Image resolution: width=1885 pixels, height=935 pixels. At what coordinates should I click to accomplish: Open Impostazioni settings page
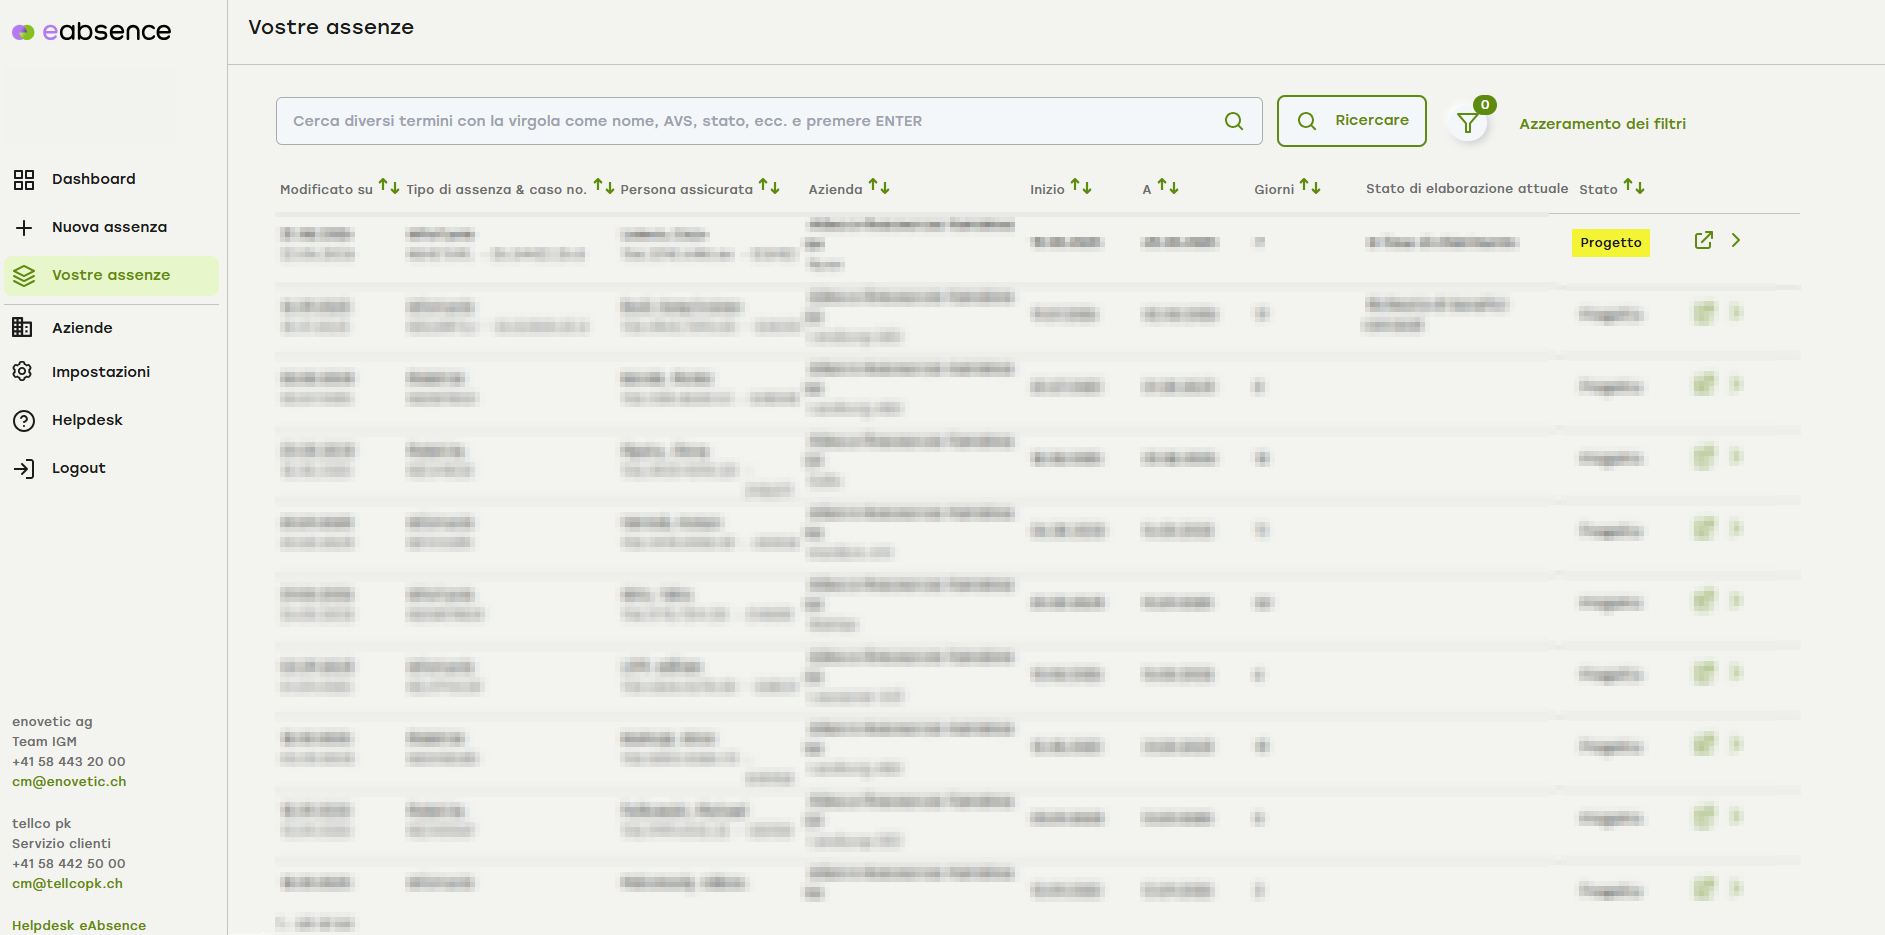tap(100, 372)
